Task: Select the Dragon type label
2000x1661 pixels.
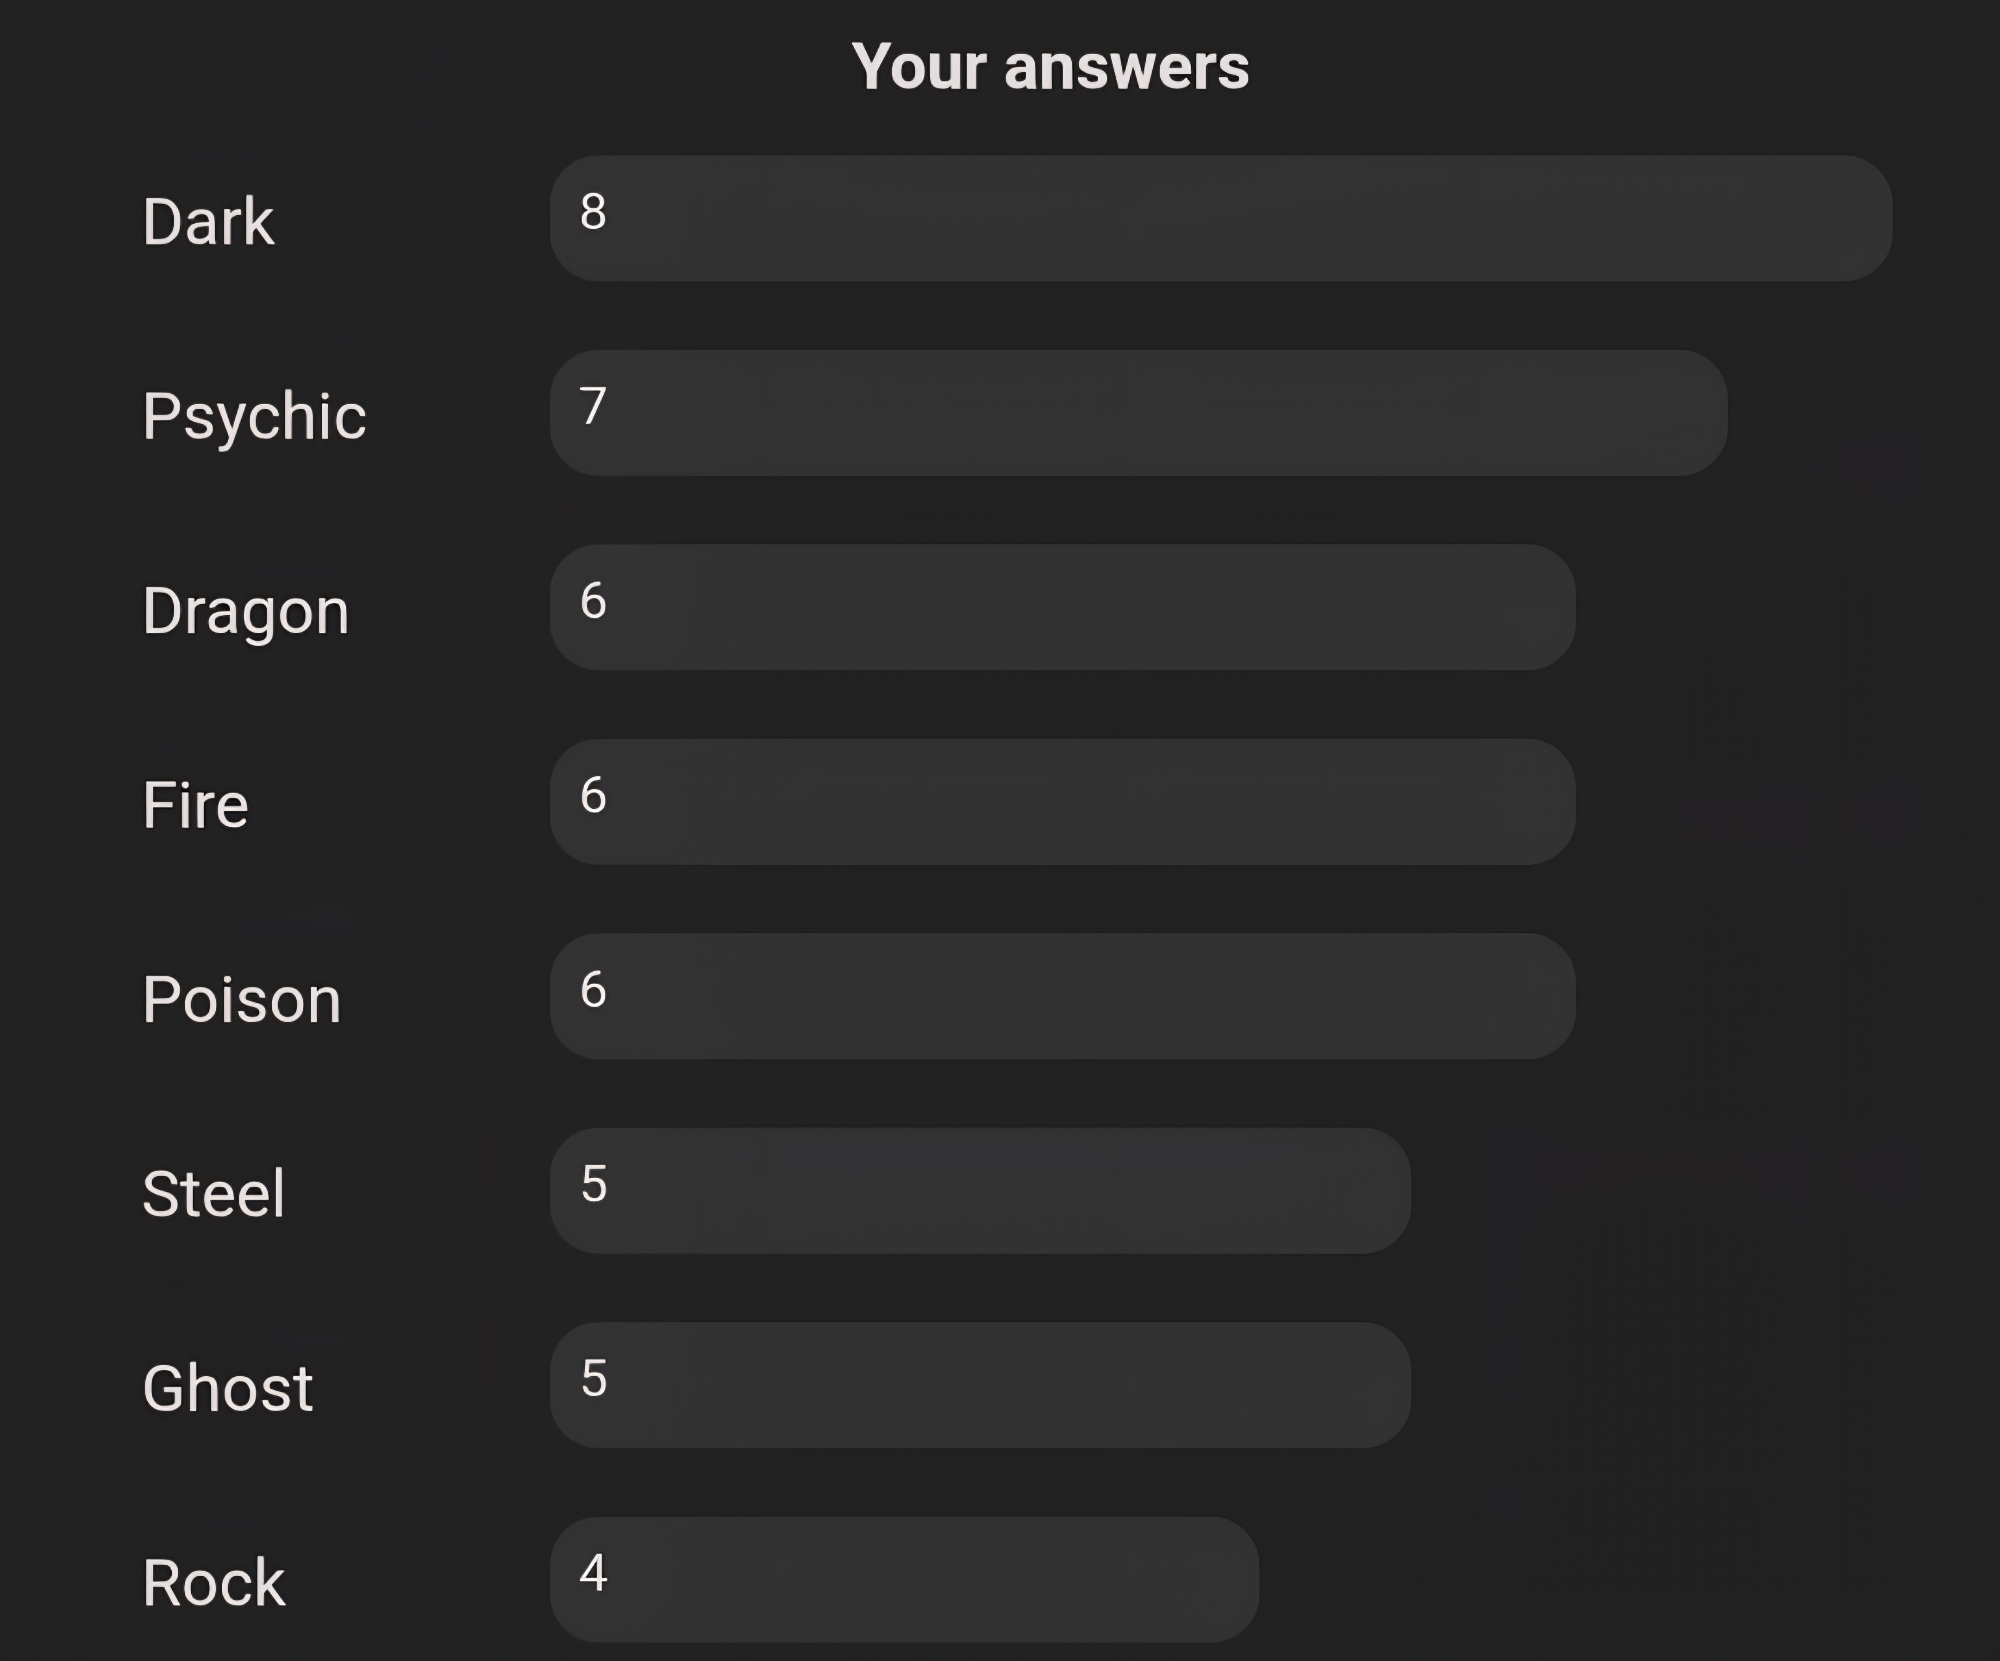Action: point(246,610)
